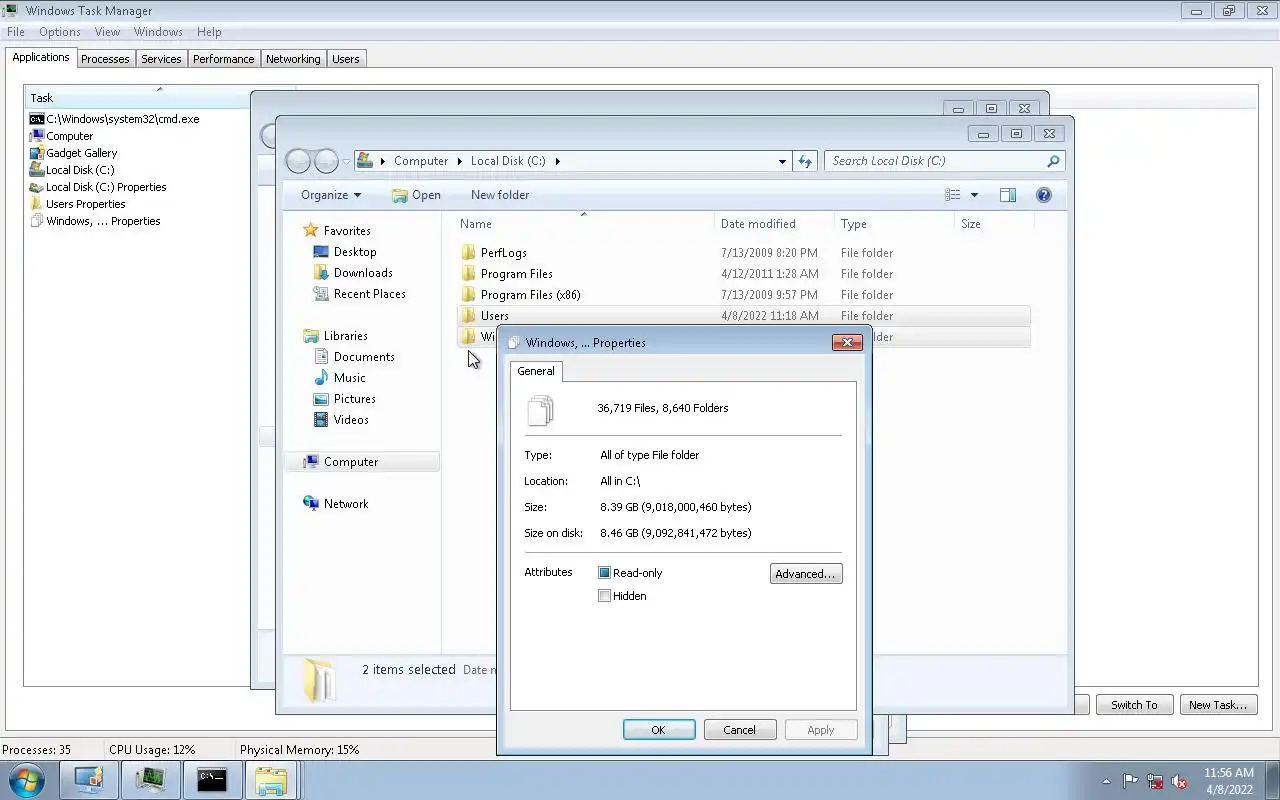Click the Computer breadcrumb in address bar

click(421, 161)
